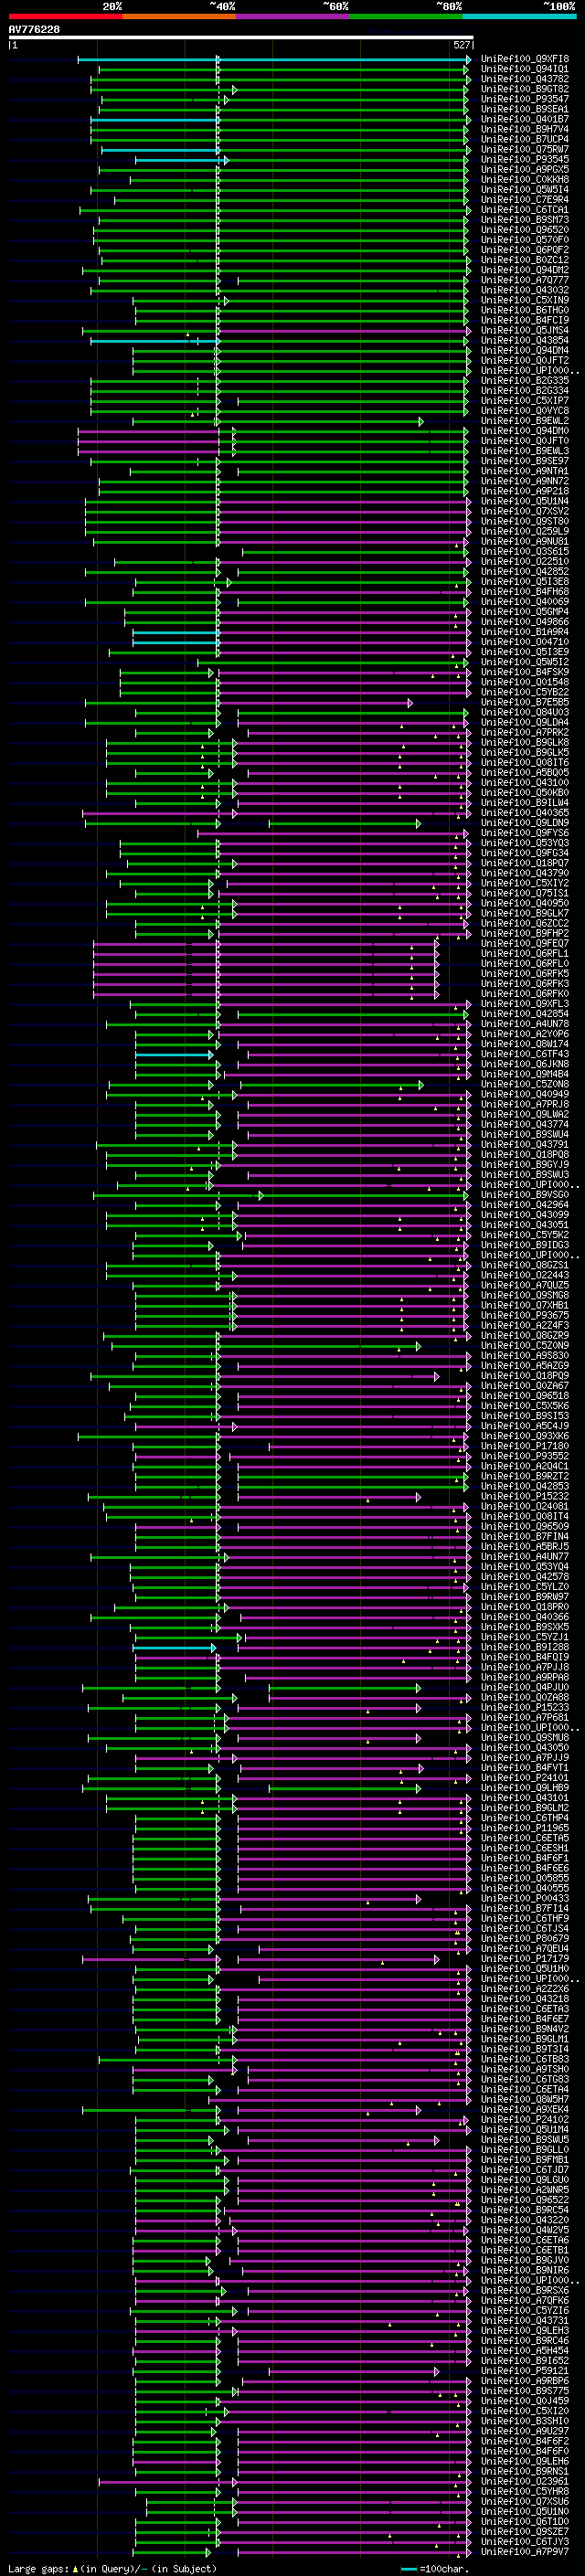Viewport: 585px width, 2576px height.
Task: Open the UniRef100_C0KKH8 entry
Action: tap(525, 179)
